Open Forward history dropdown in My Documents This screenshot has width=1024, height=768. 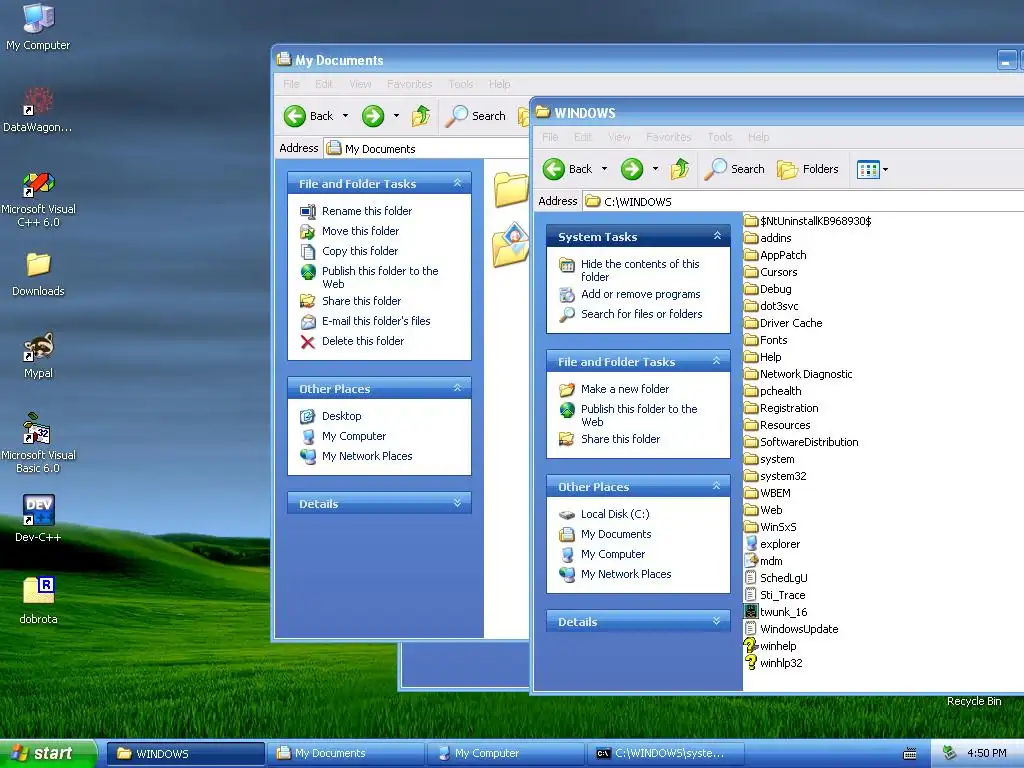point(396,116)
